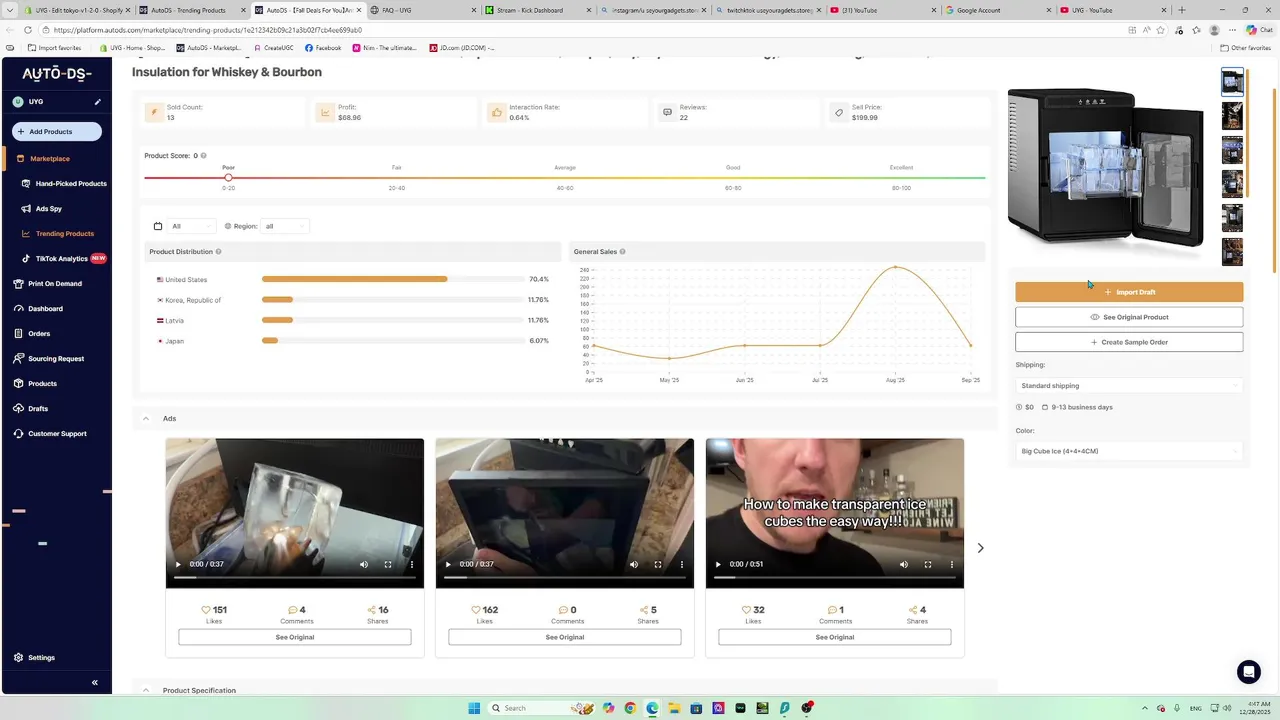Click the Product Score slider marker

point(228,178)
